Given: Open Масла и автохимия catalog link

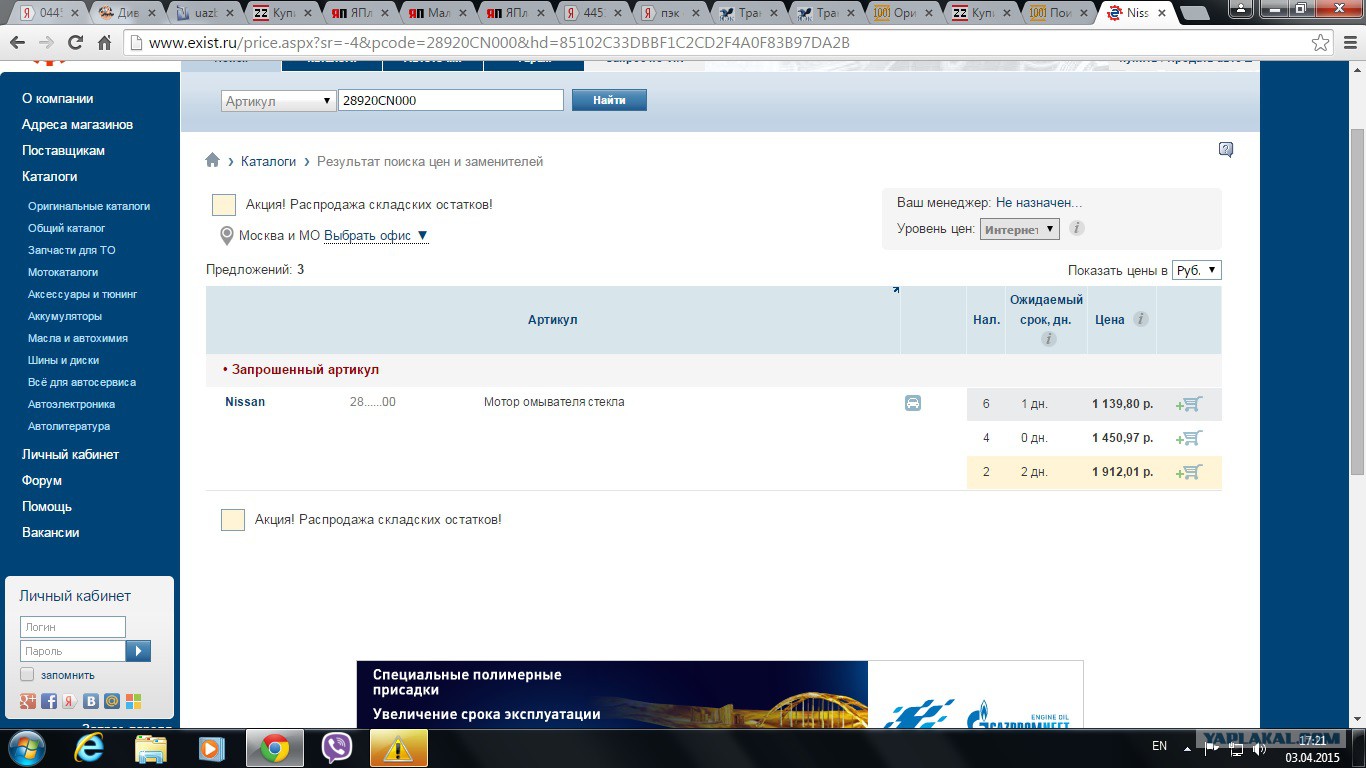Looking at the screenshot, I should (x=78, y=338).
